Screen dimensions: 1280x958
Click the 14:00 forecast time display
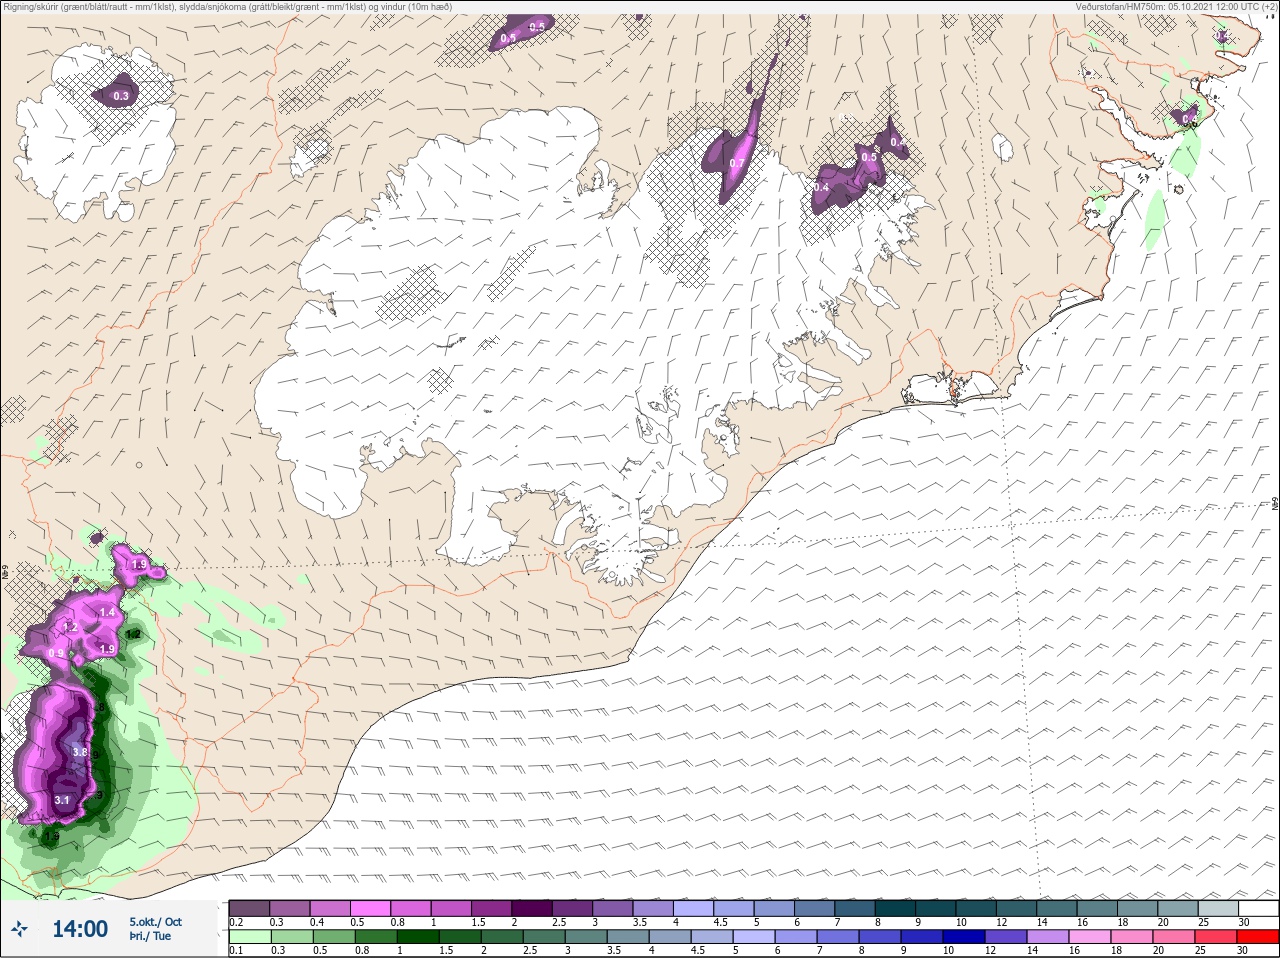click(80, 929)
